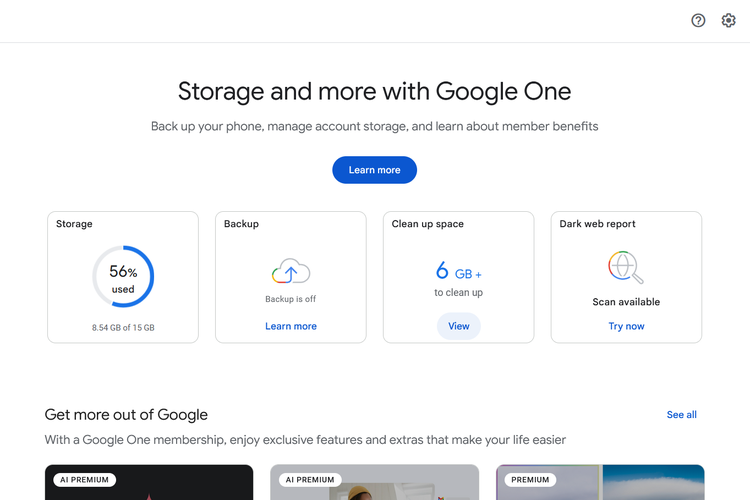Click the cloud upload backup icon

(x=291, y=271)
